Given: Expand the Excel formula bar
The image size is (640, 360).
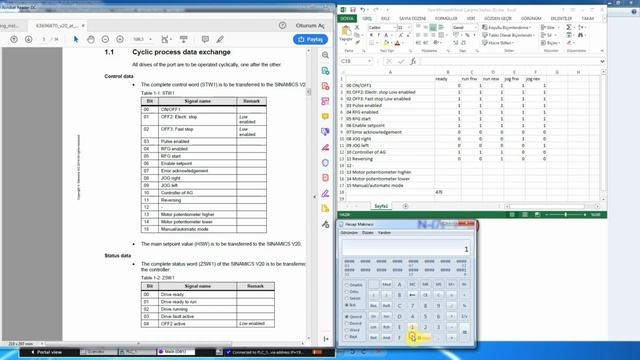Looking at the screenshot, I should point(602,61).
